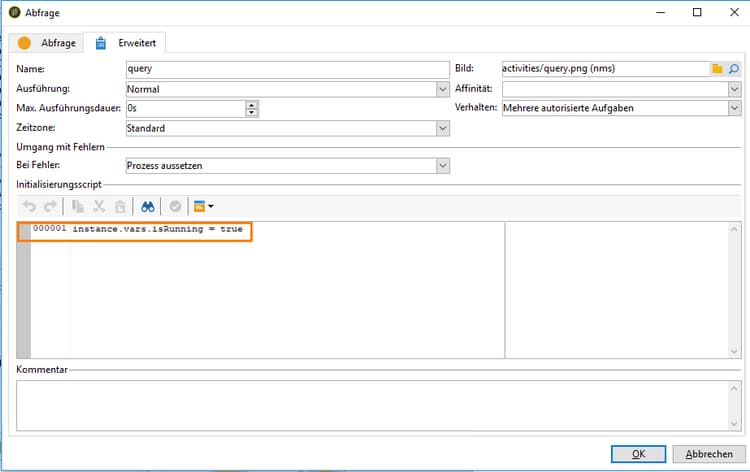750x472 pixels.
Task: Click script editor scrollbar down arrow
Action: click(734, 351)
